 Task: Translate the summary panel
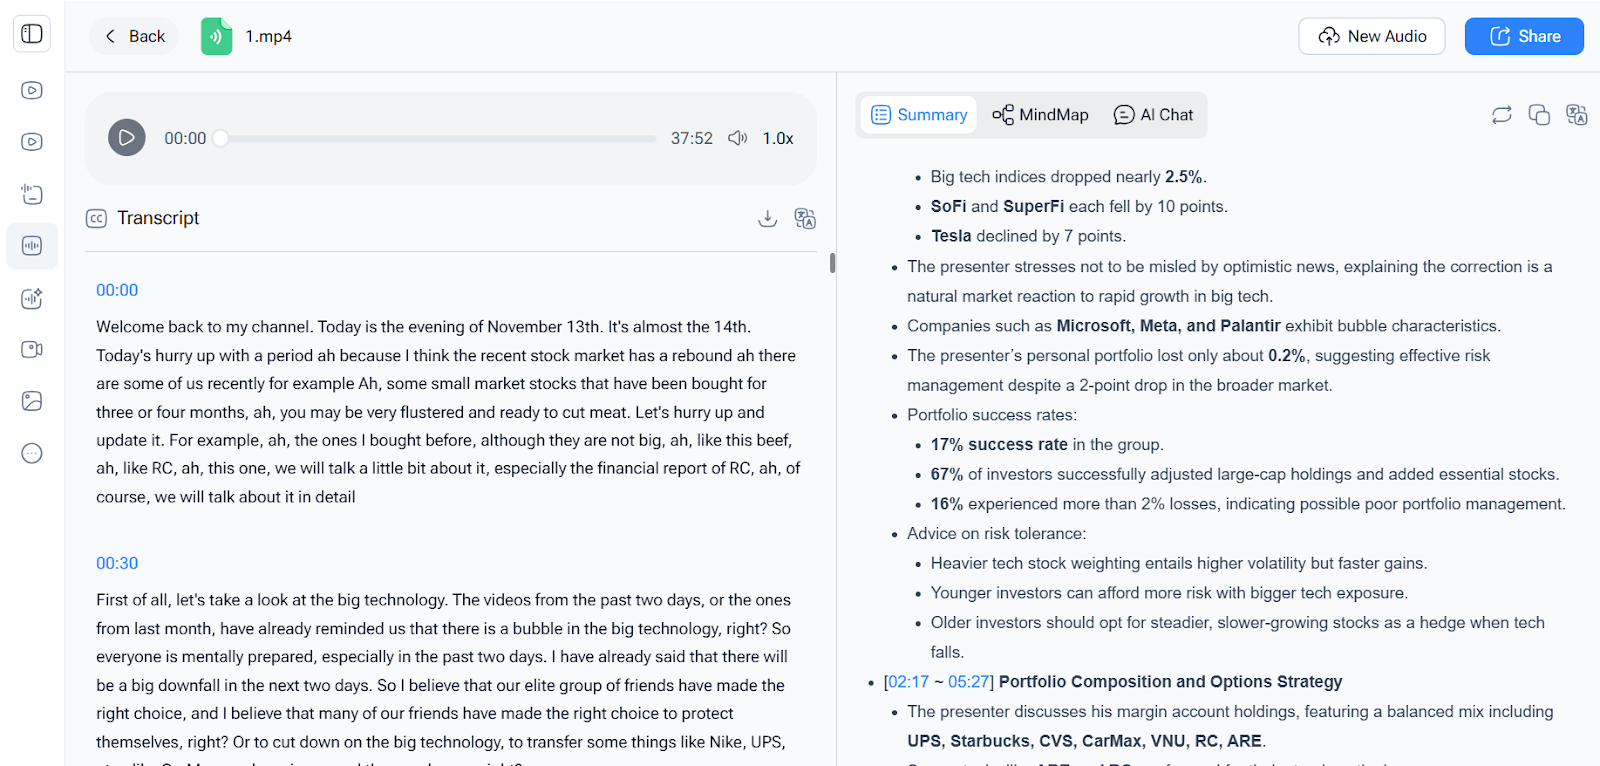(1577, 115)
